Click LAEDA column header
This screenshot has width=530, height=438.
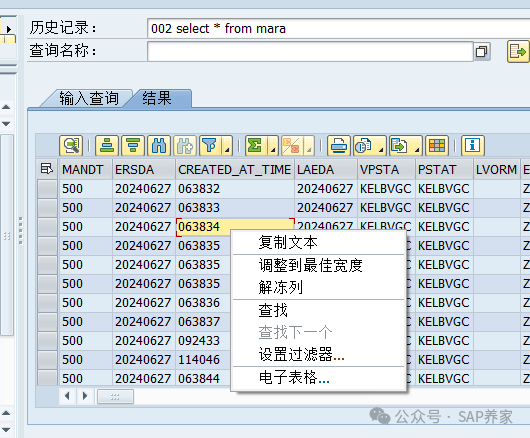326,169
